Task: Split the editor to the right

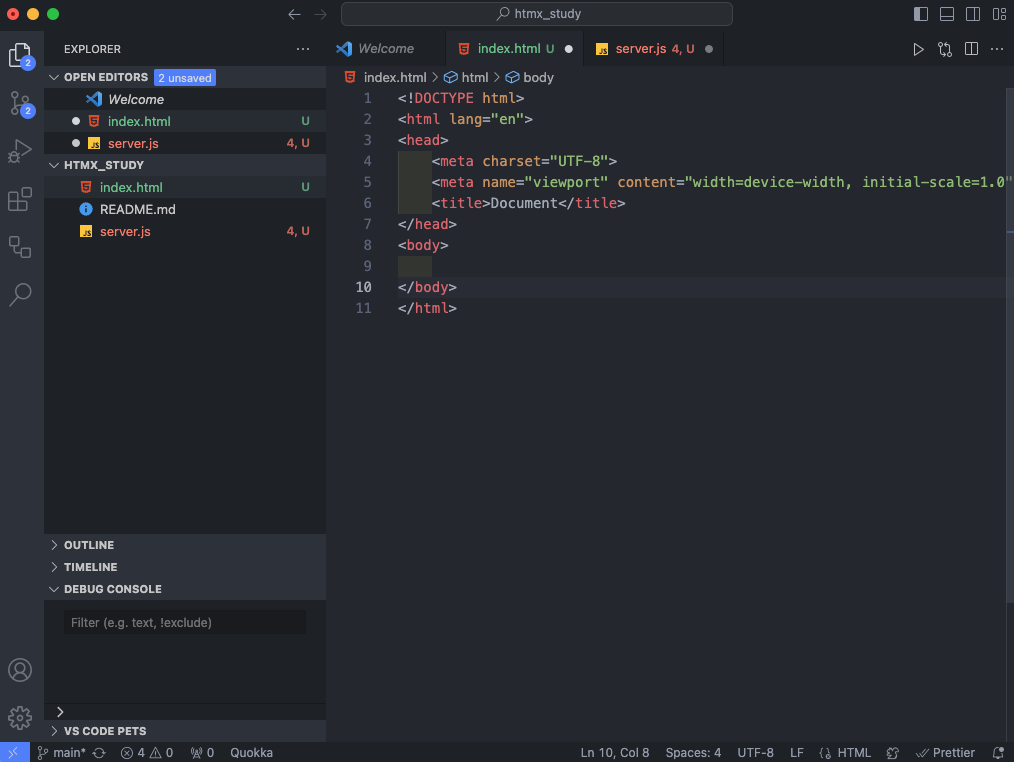Action: [971, 49]
